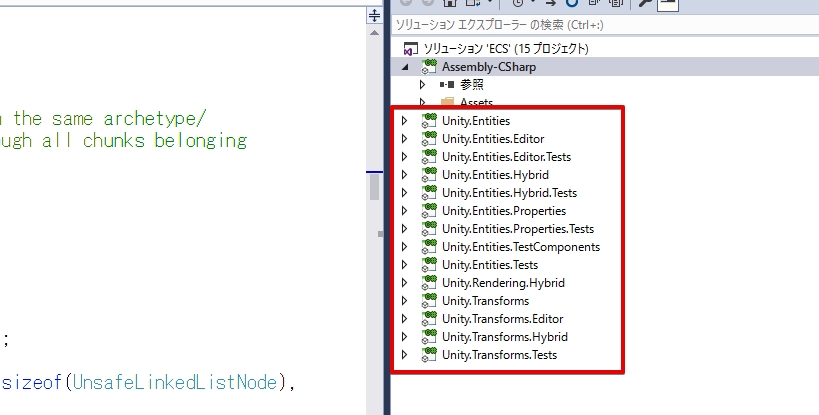The height and width of the screenshot is (415, 819).
Task: Expand the 参照 references node
Action: pos(423,85)
